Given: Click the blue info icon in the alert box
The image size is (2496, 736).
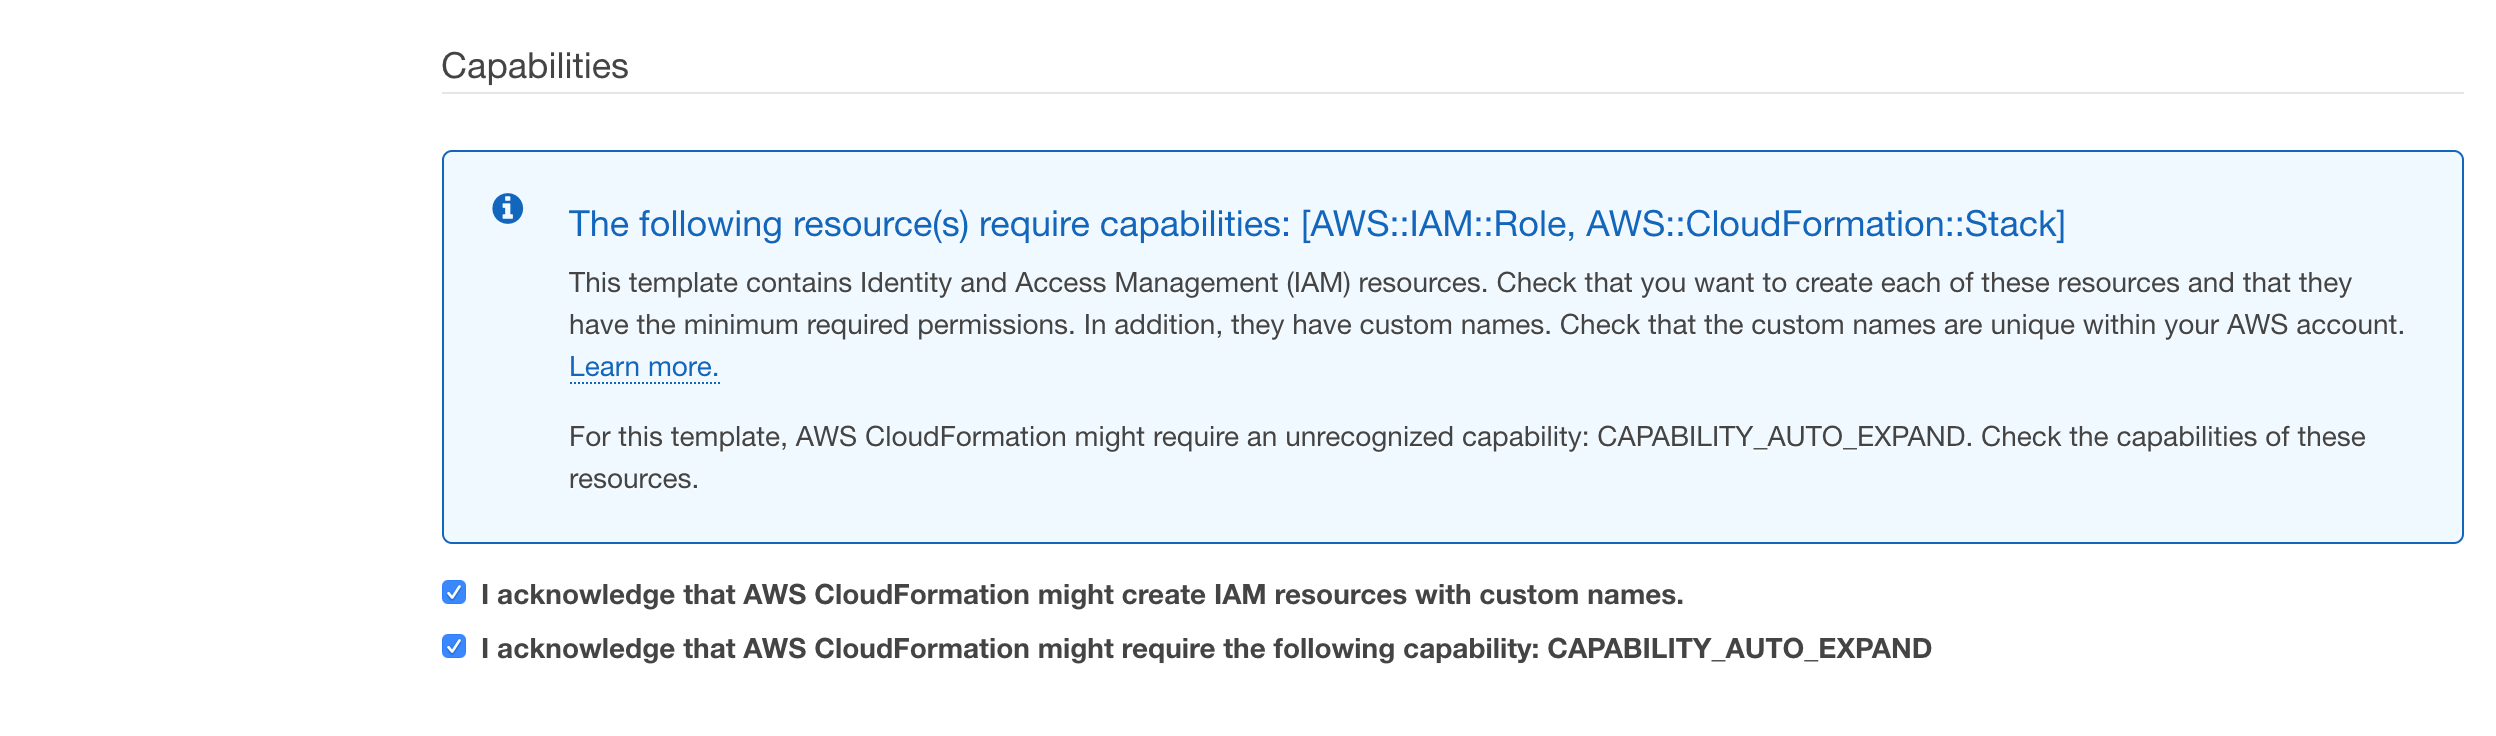Looking at the screenshot, I should click(x=507, y=208).
